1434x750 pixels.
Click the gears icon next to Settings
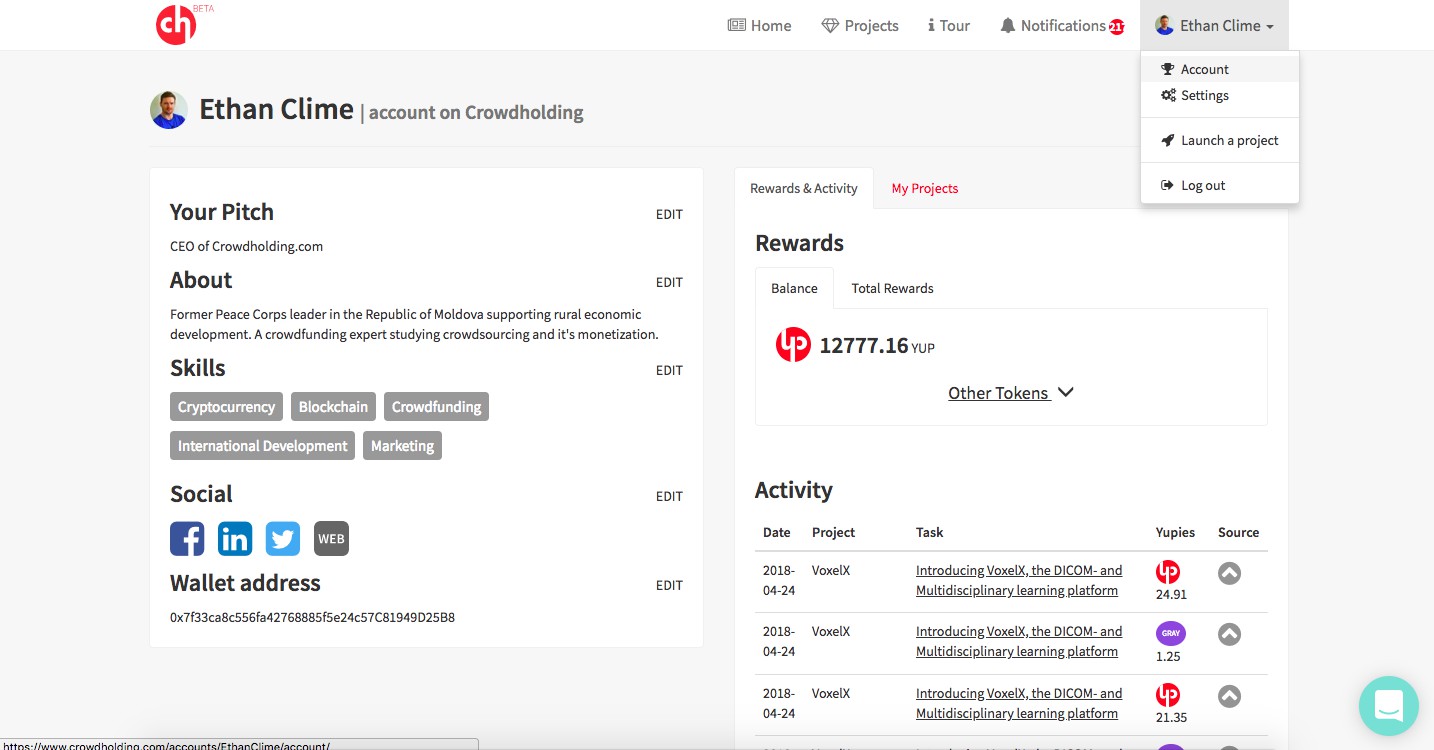pyautogui.click(x=1168, y=95)
